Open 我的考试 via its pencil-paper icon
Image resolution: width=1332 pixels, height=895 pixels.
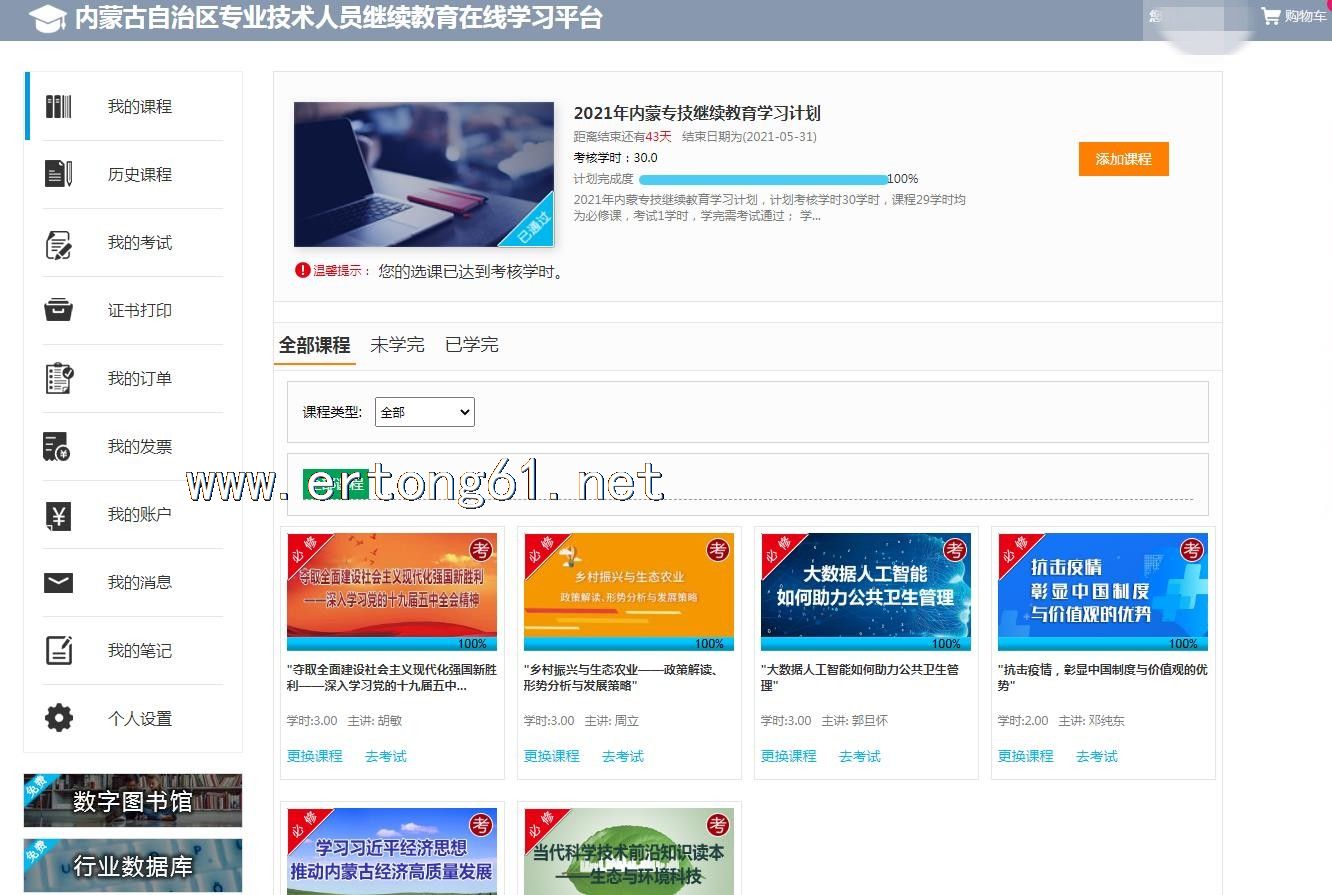(x=59, y=243)
